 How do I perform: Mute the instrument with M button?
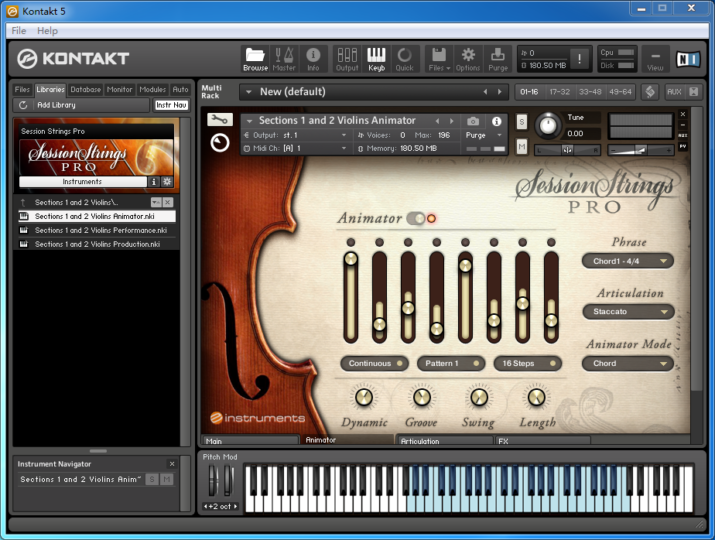click(x=522, y=147)
